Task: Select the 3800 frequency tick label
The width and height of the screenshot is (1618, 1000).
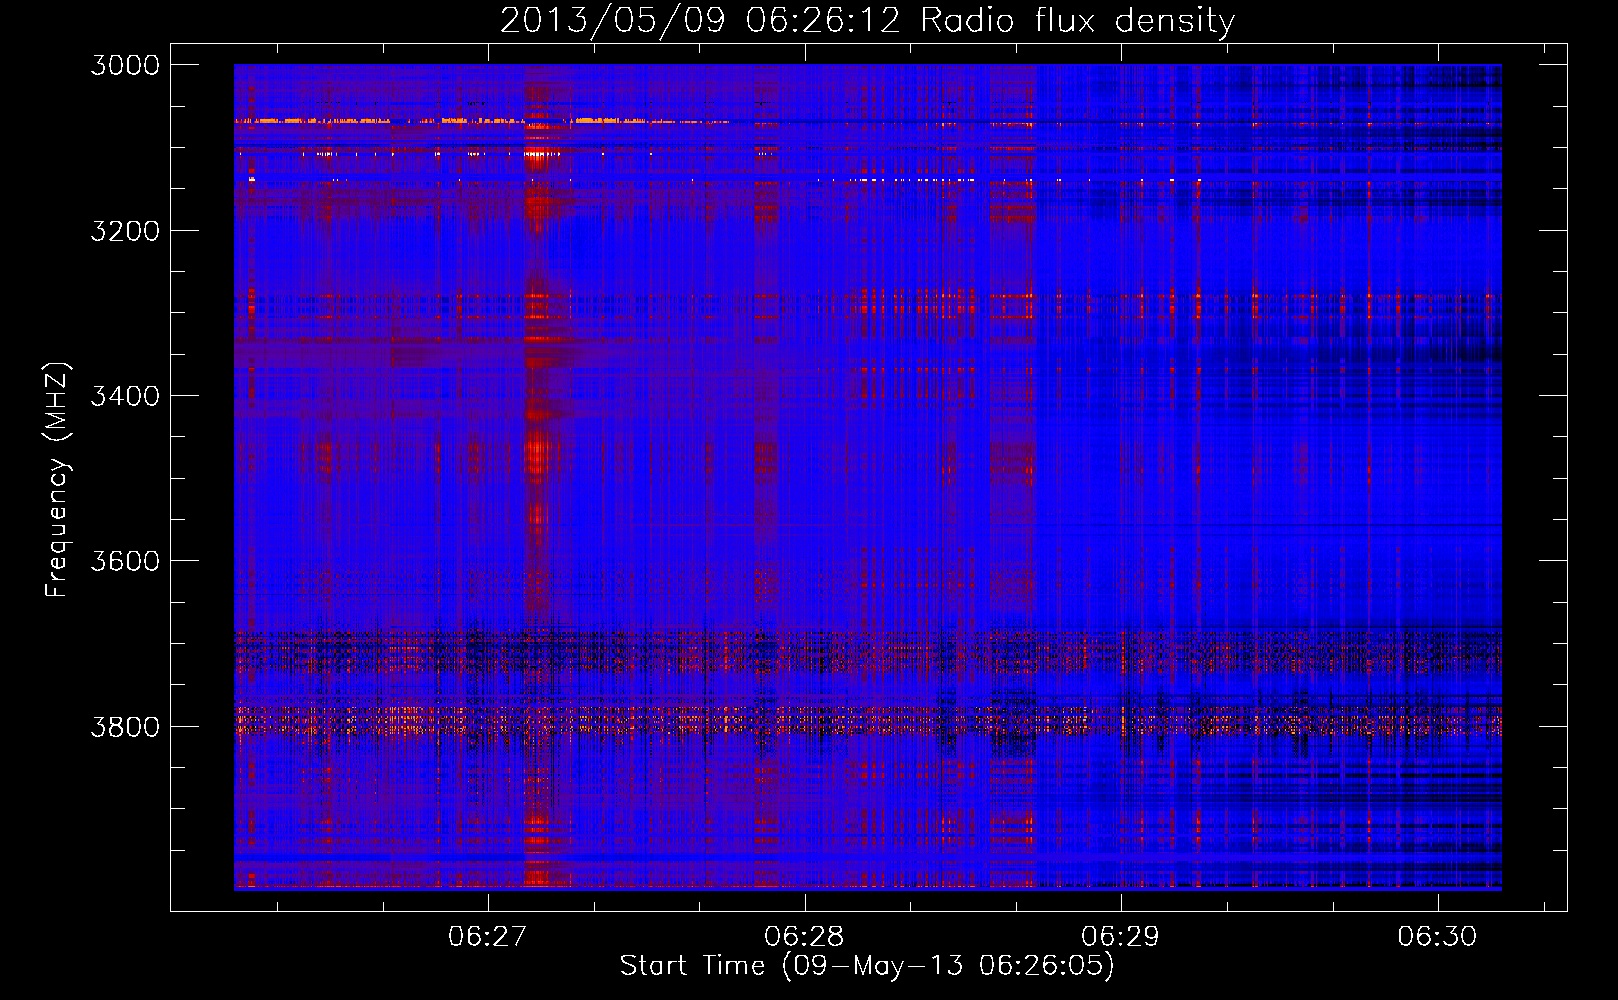Action: (125, 726)
